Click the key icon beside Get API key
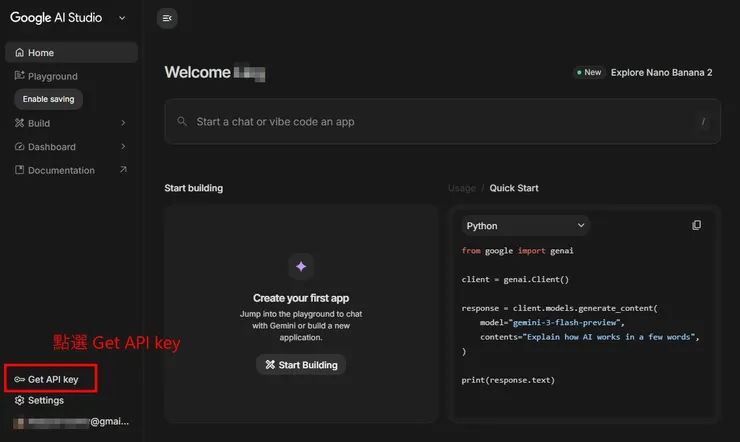The width and height of the screenshot is (740, 442). point(19,380)
